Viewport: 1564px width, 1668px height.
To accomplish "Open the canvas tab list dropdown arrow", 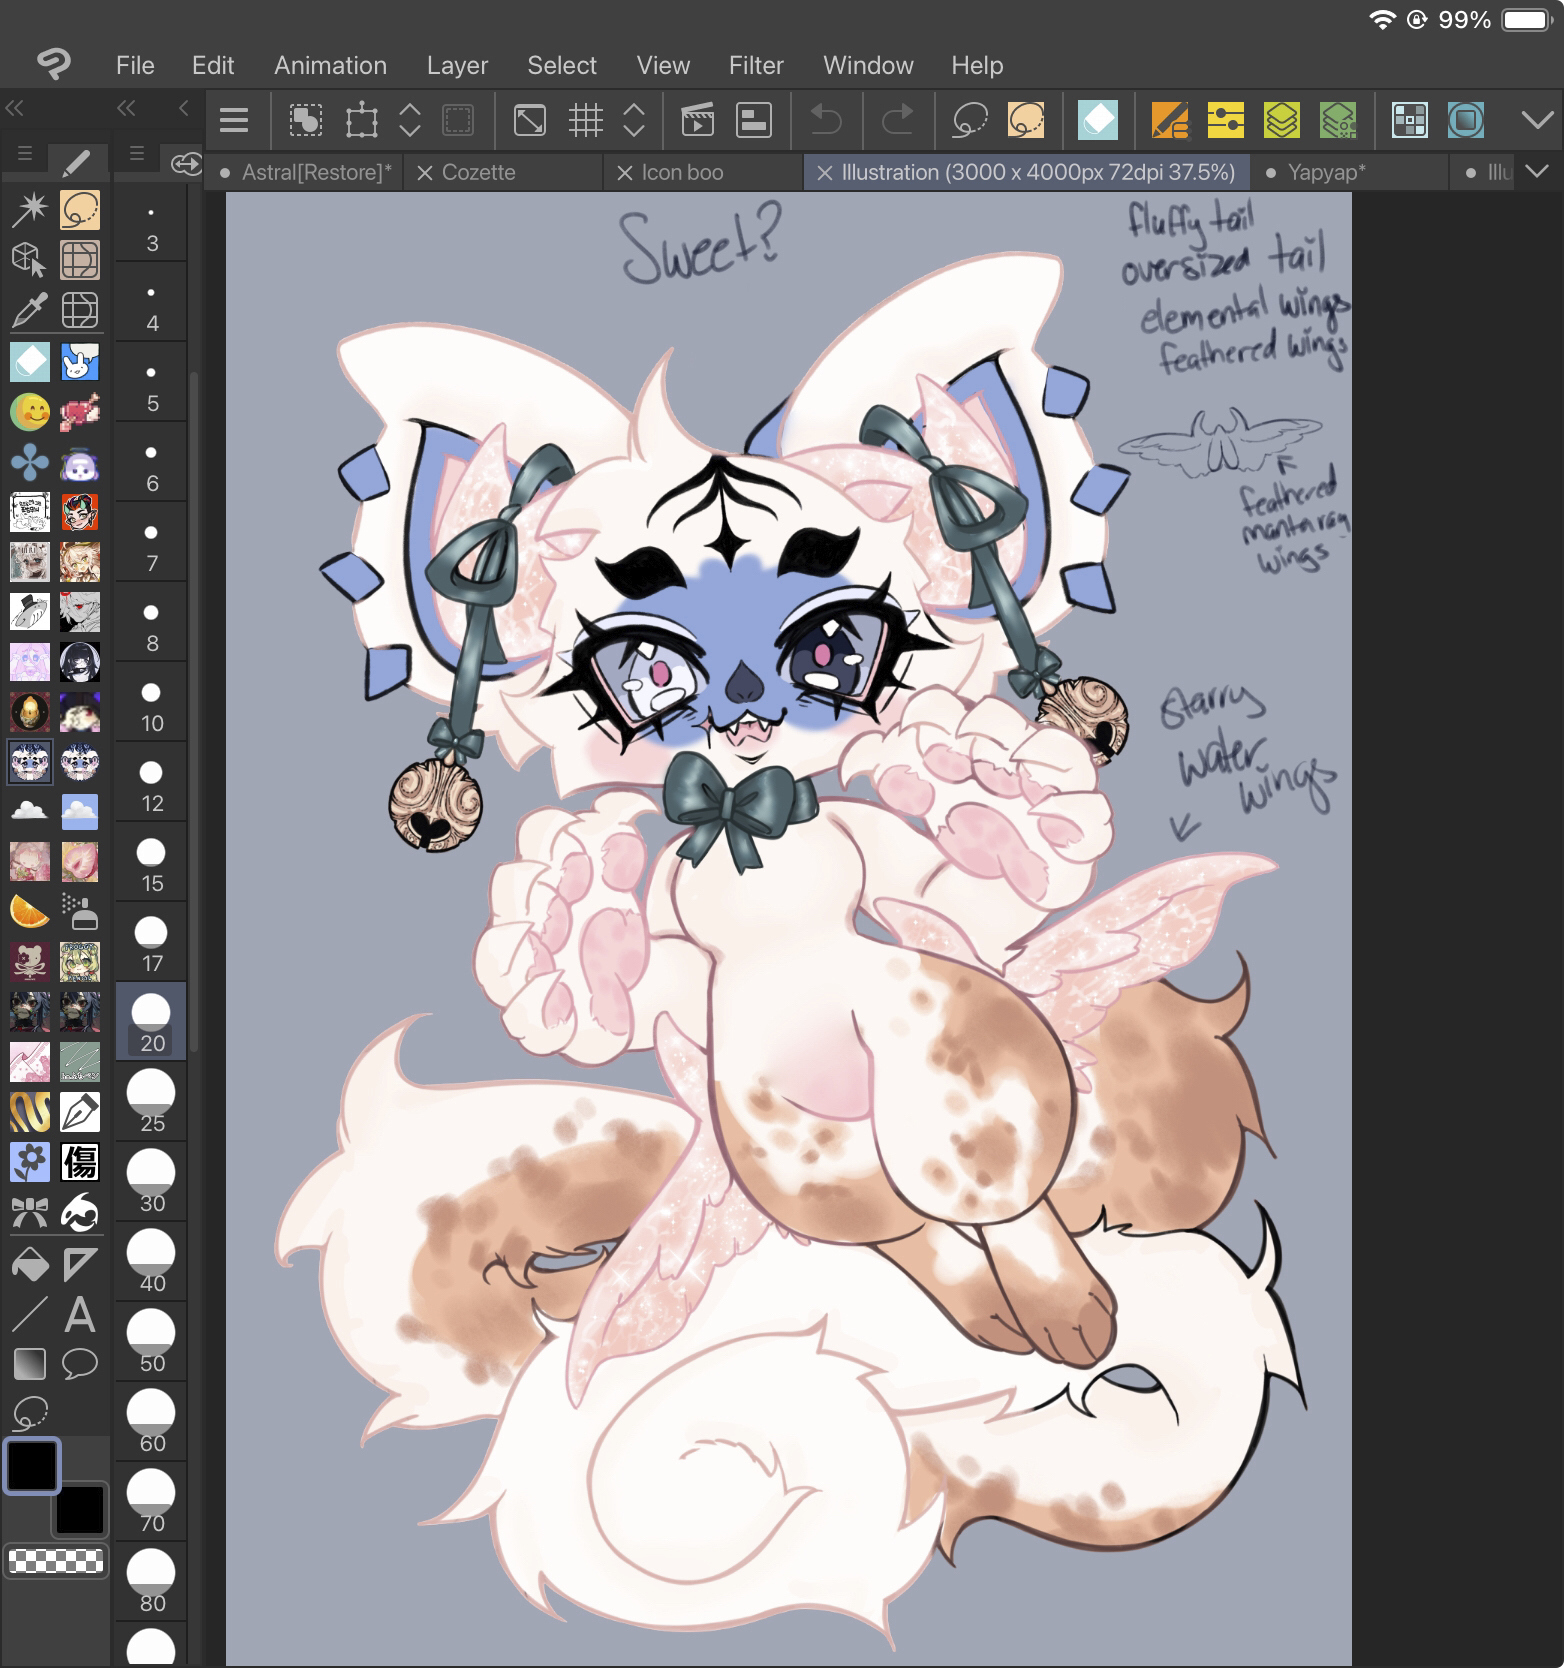I will pyautogui.click(x=1537, y=172).
